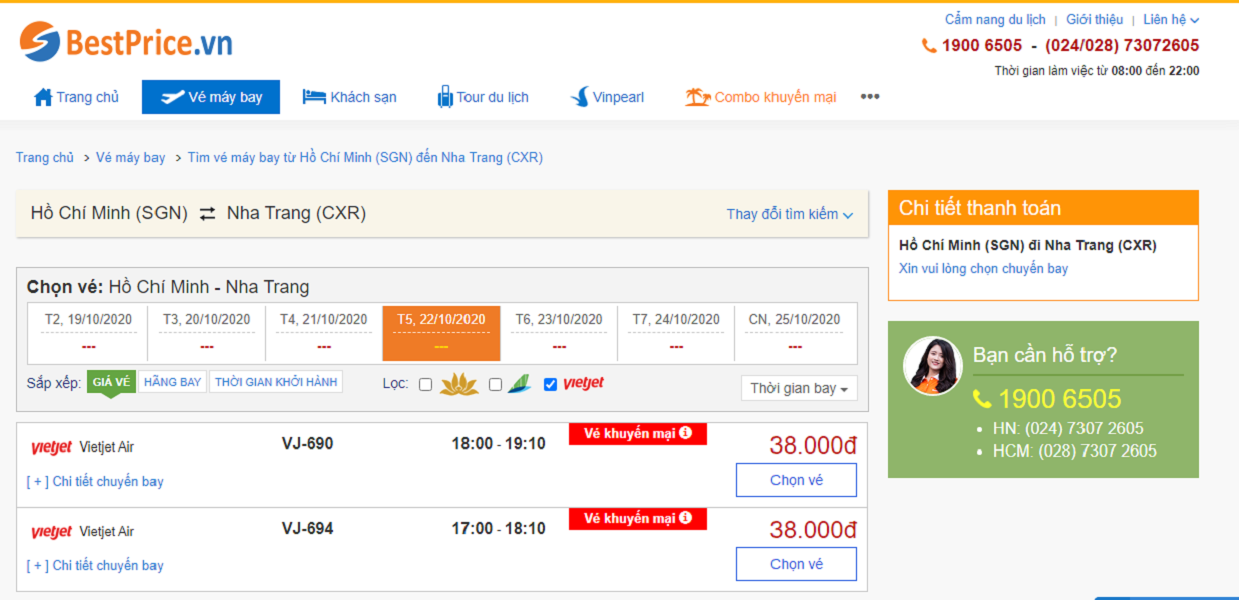1239x600 pixels.
Task: Select date T5, 22/10/2020
Action: coord(441,332)
